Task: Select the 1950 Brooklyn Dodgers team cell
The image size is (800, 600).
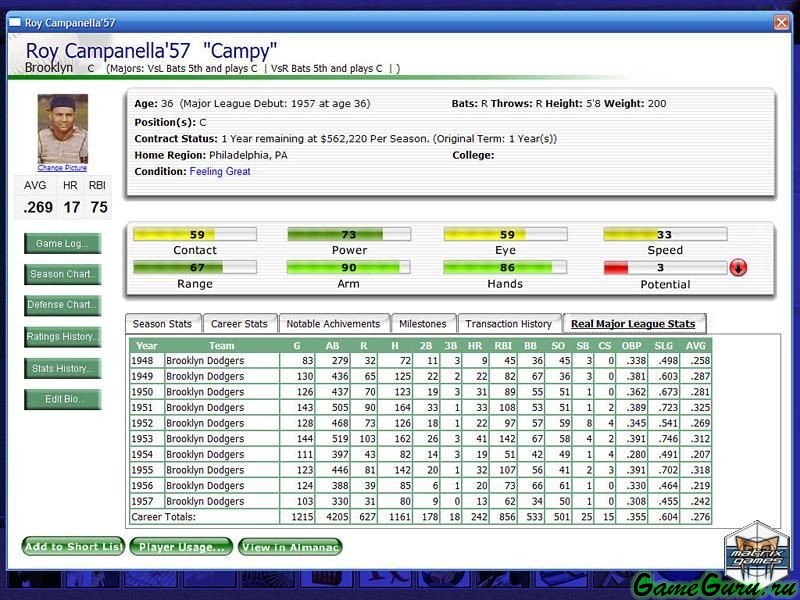Action: [221, 392]
